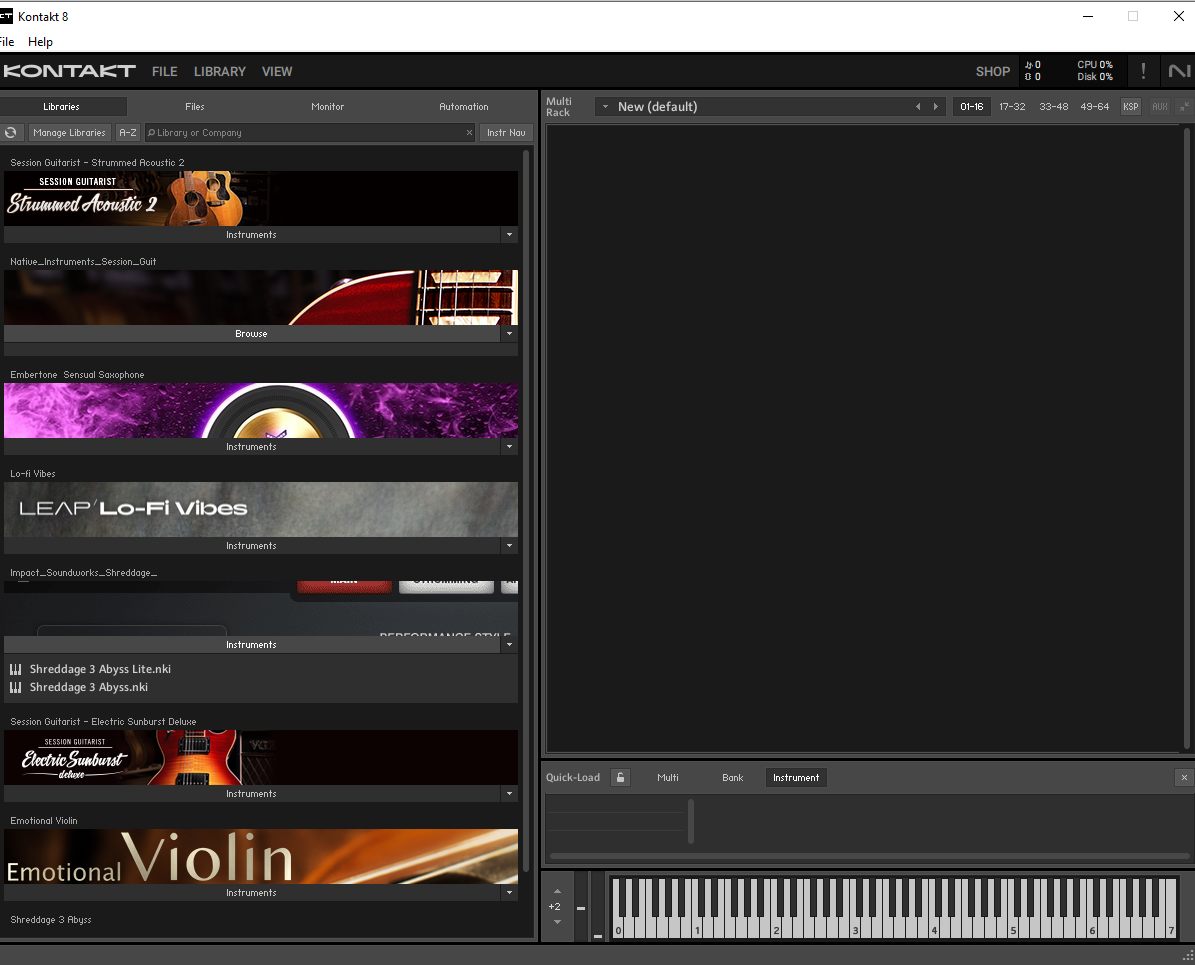The image size is (1195, 965).
Task: Select the Shreddage 3 Abyss Lite.nki file name
Action: click(100, 669)
